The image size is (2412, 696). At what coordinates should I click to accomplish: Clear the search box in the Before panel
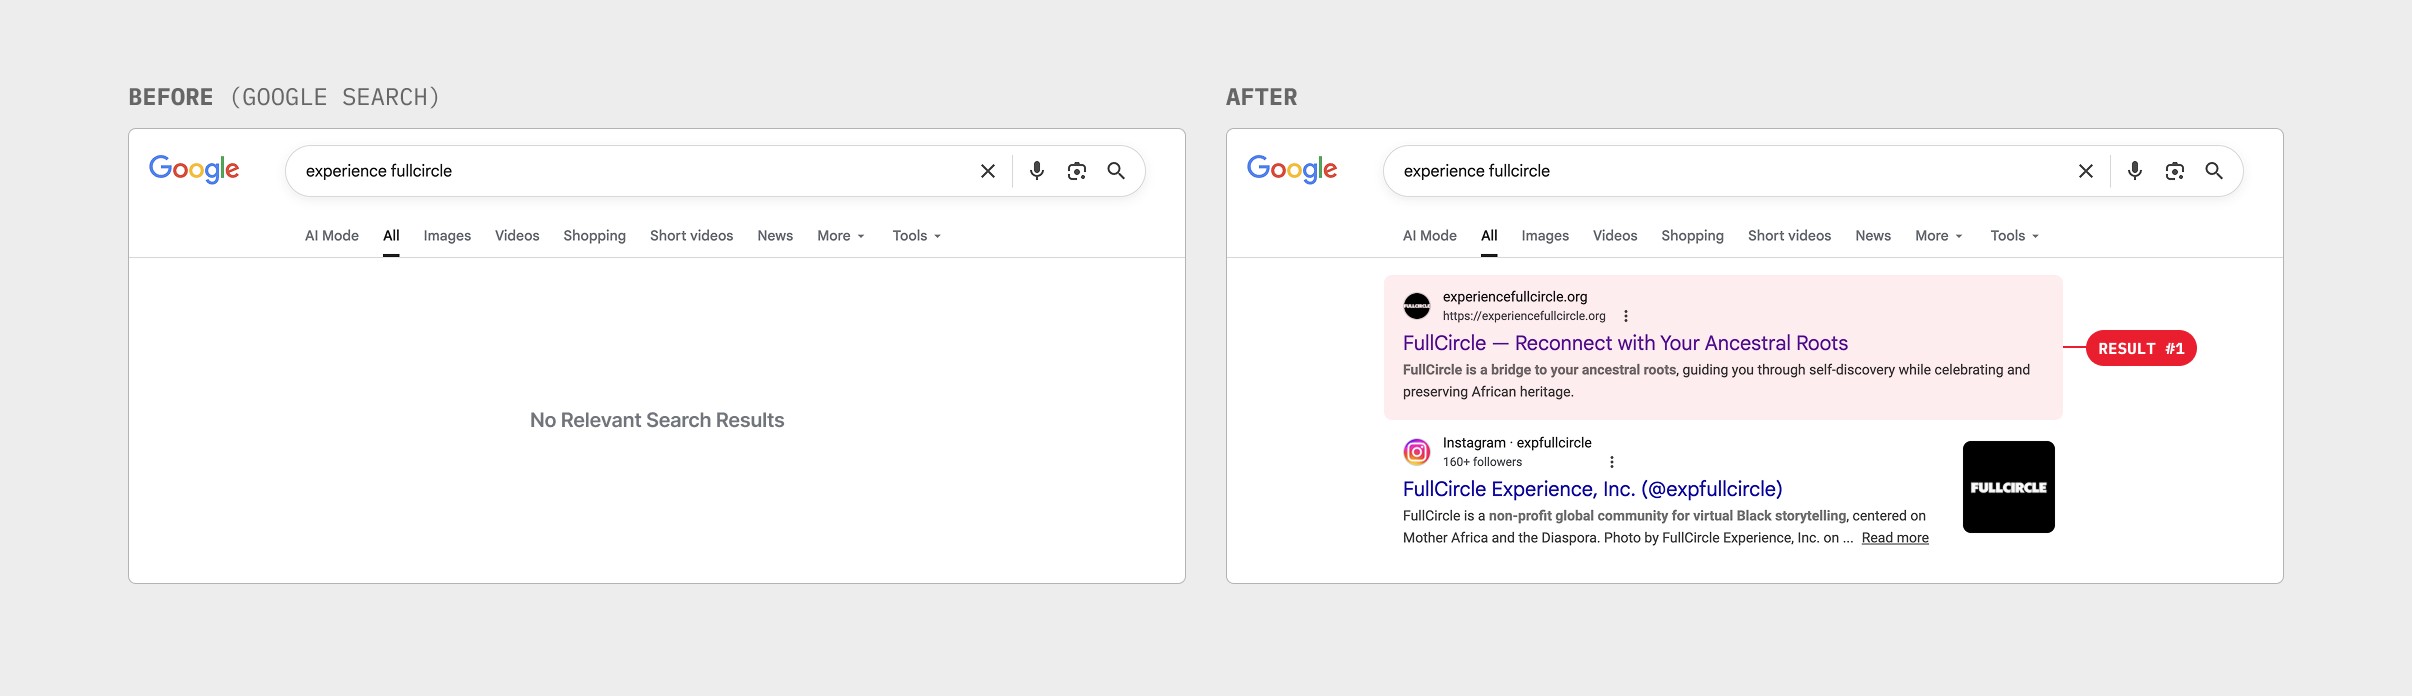tap(988, 171)
